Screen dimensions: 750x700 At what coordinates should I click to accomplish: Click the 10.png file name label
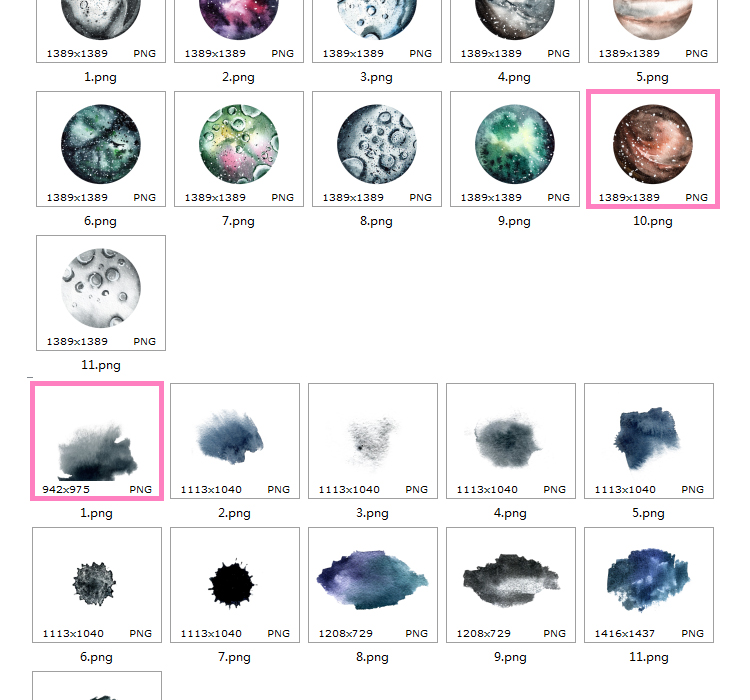(653, 221)
